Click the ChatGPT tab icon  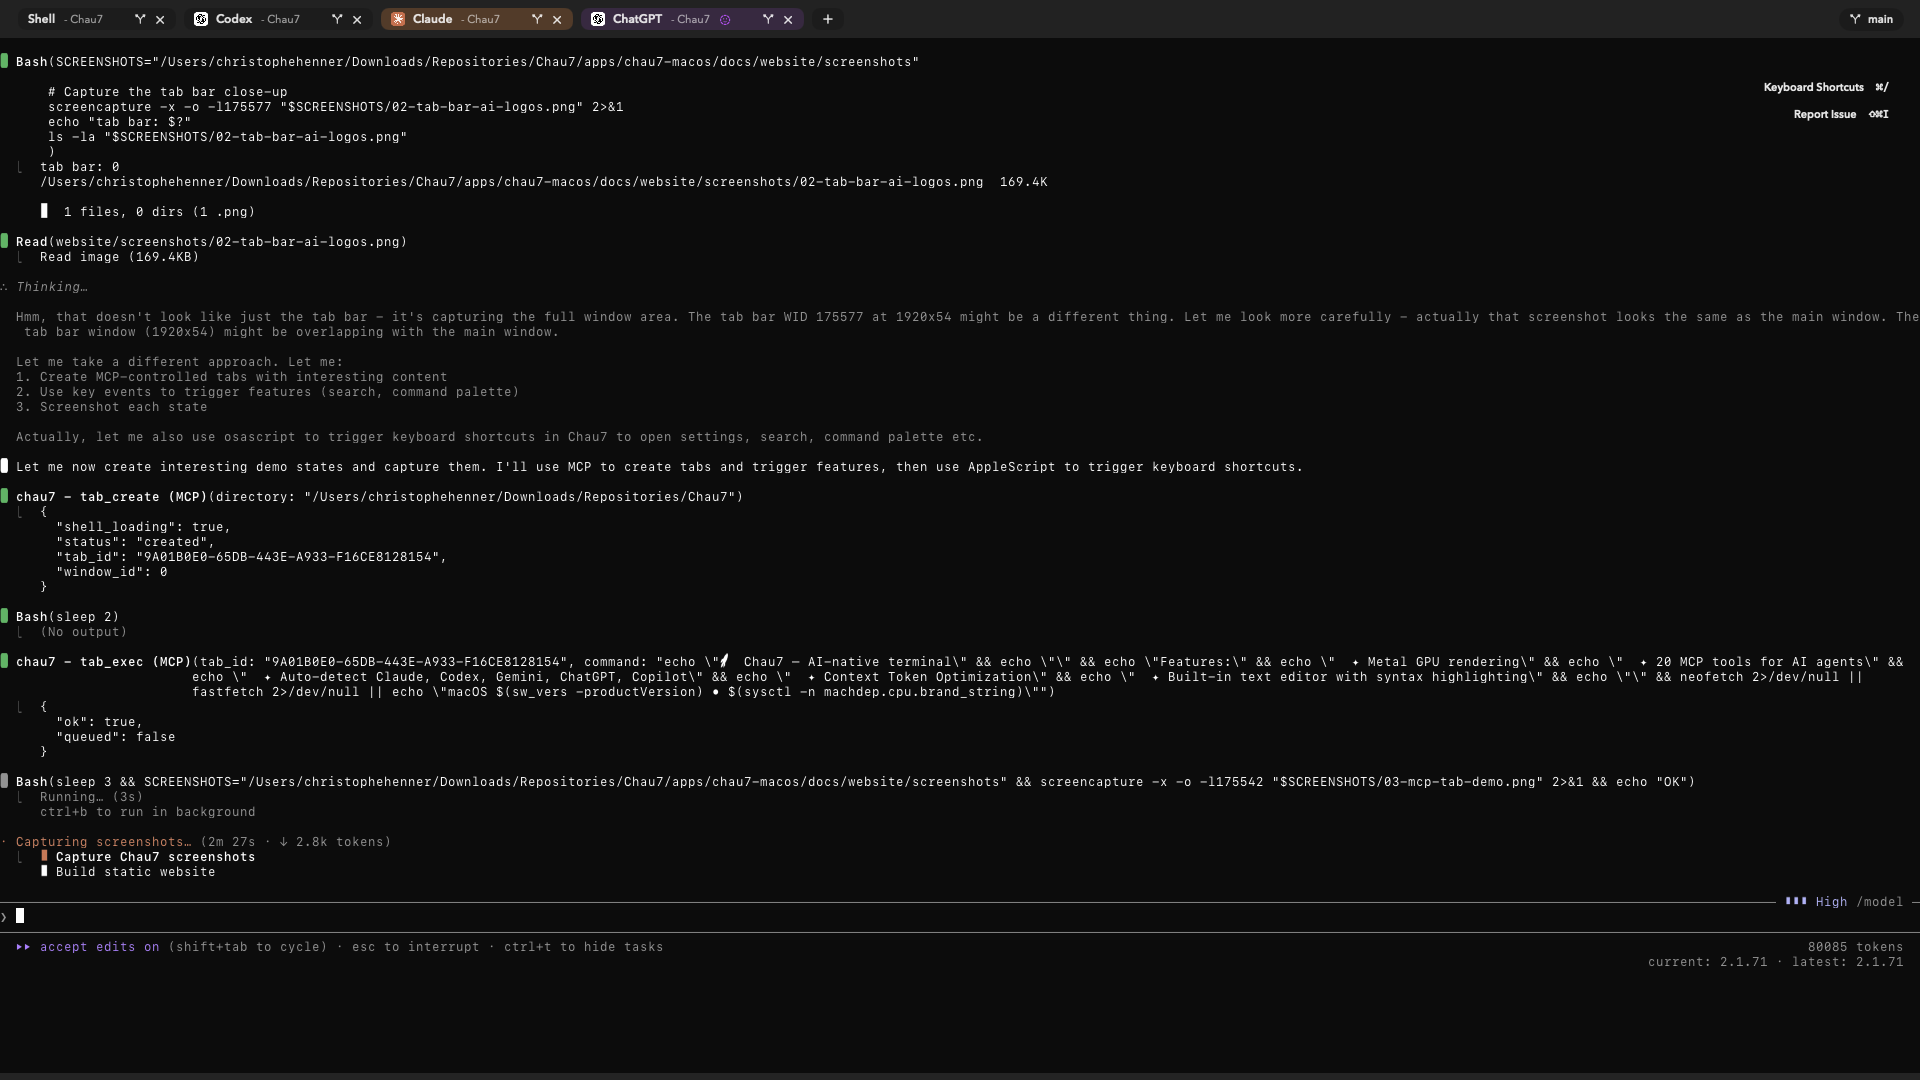[597, 19]
